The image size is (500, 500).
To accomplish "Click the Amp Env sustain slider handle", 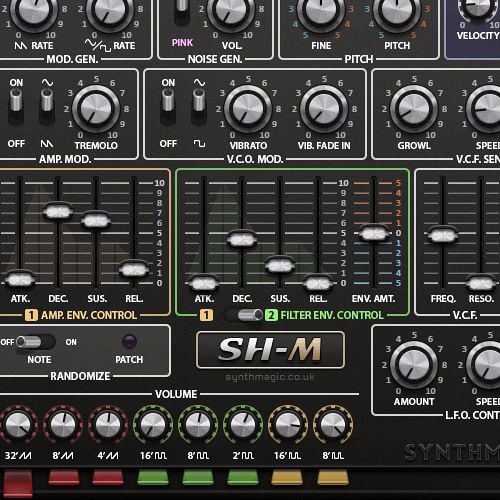I will click(96, 219).
